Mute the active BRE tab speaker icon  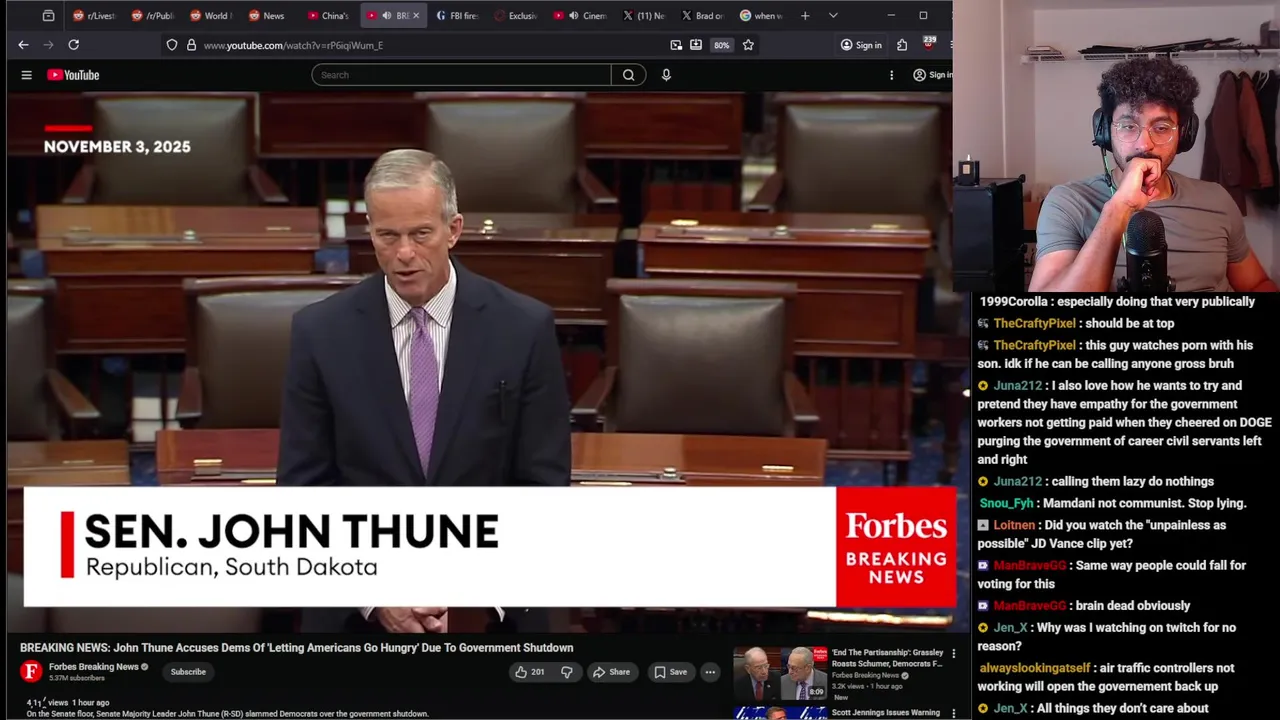387,16
